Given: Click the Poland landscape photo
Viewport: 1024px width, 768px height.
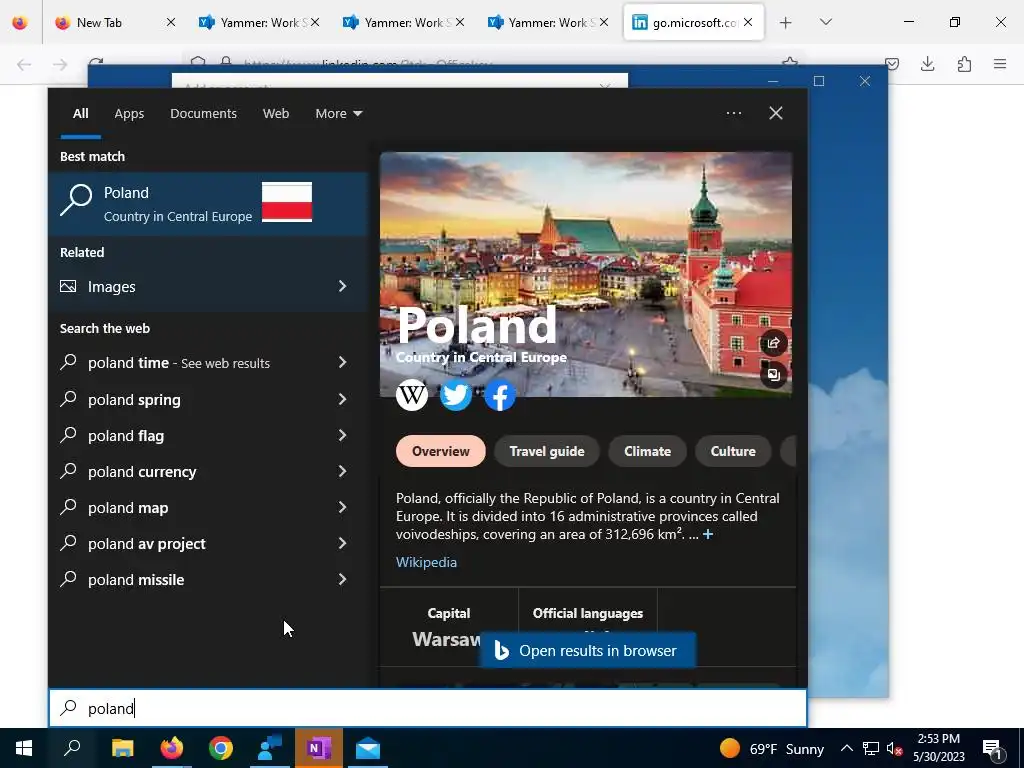Looking at the screenshot, I should click(586, 274).
